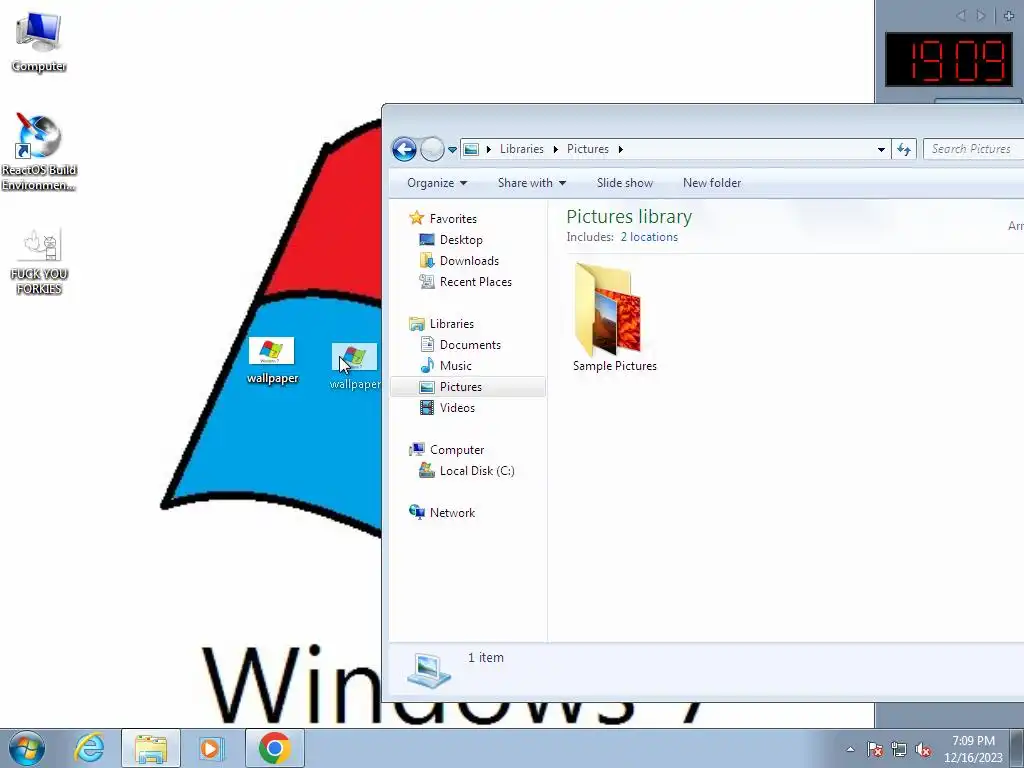Image resolution: width=1024 pixels, height=768 pixels.
Task: Open the Action Center flag icon
Action: (875, 749)
